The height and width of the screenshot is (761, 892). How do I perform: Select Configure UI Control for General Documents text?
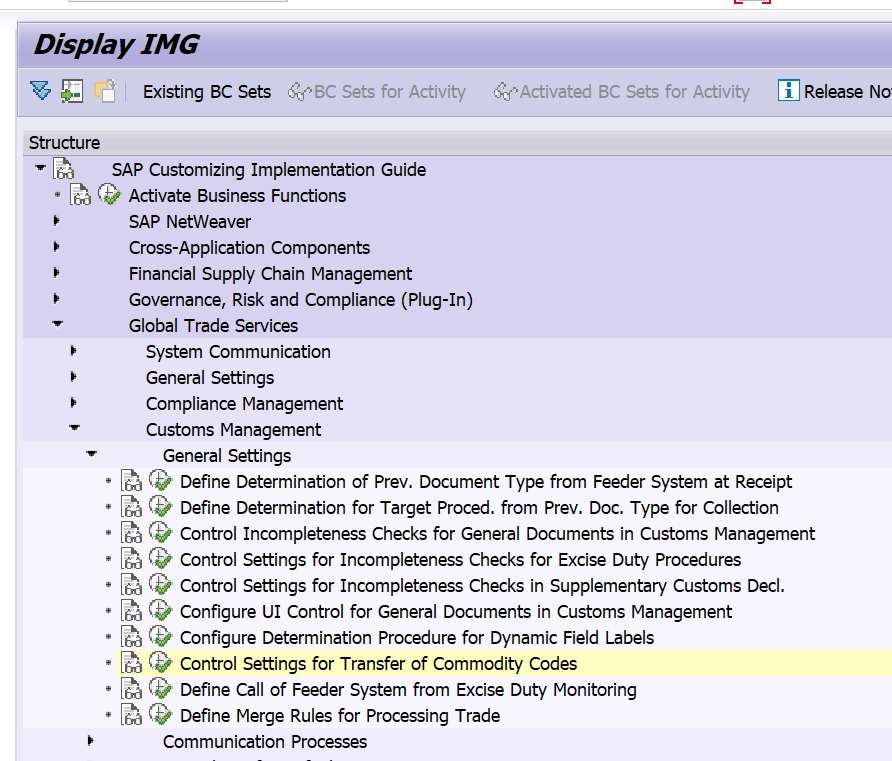[x=456, y=612]
